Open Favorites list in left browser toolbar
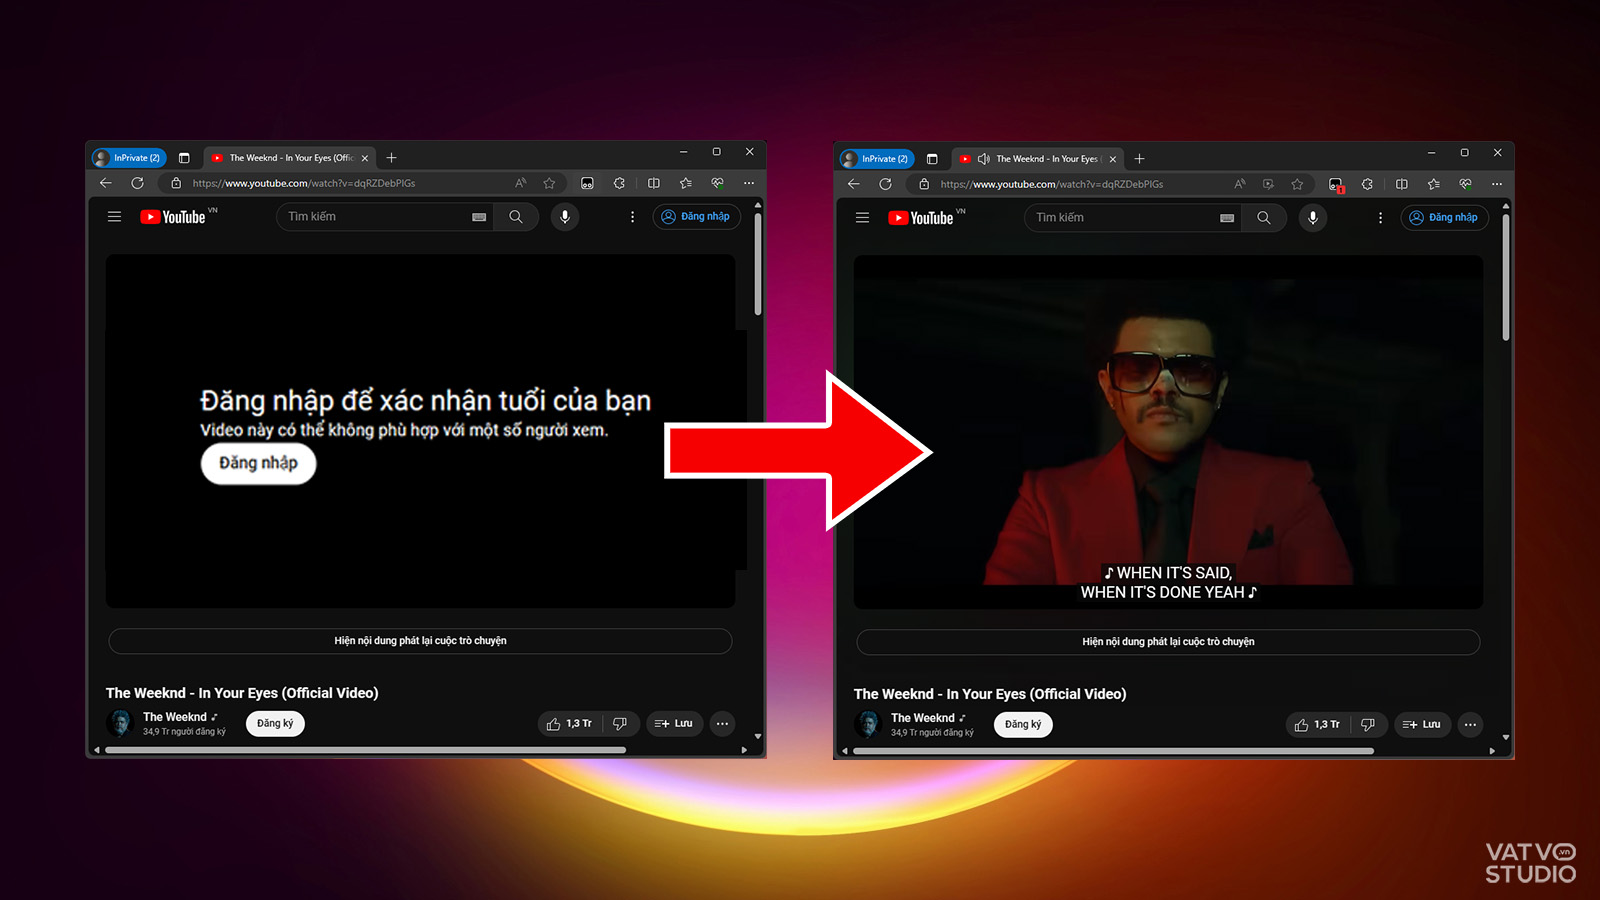The height and width of the screenshot is (900, 1600). point(685,183)
